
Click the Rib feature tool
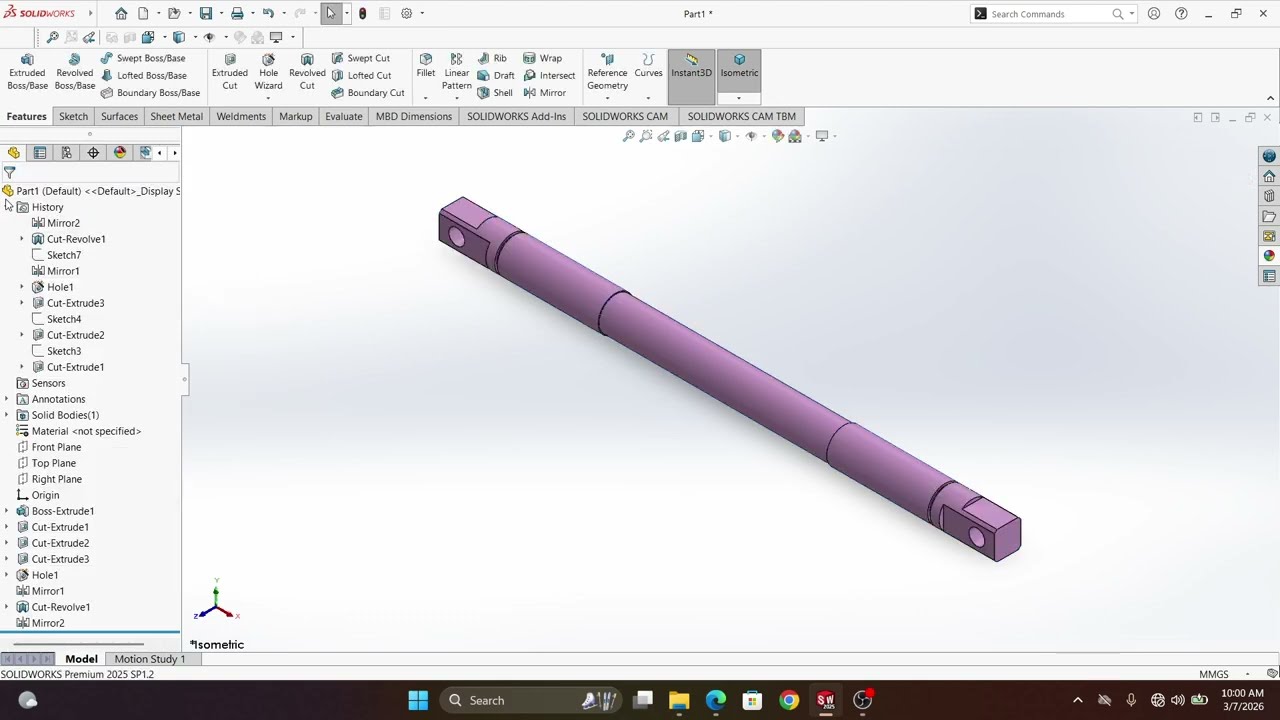click(492, 58)
